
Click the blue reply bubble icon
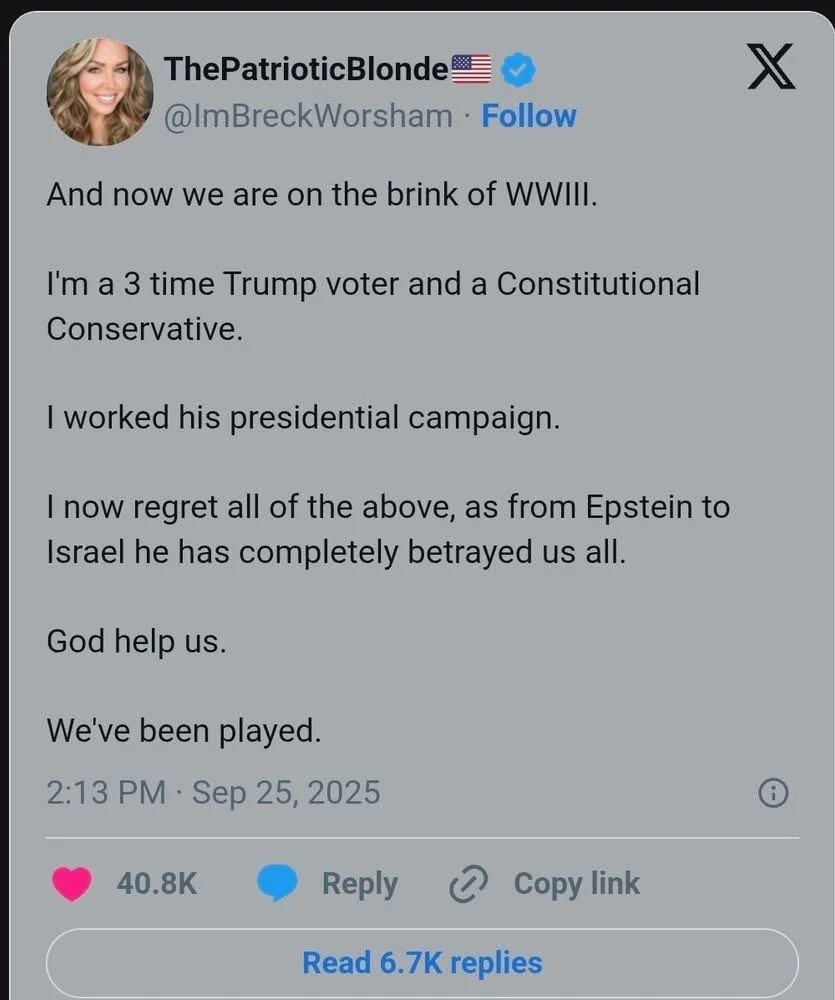[x=277, y=883]
